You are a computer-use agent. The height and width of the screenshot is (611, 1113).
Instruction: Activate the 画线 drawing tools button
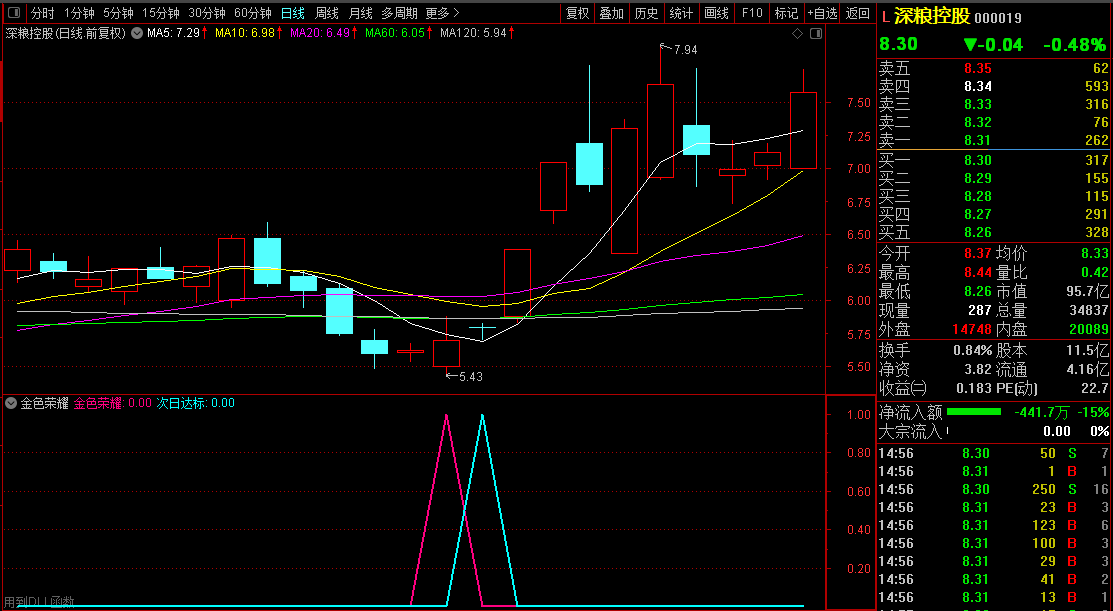tap(716, 13)
